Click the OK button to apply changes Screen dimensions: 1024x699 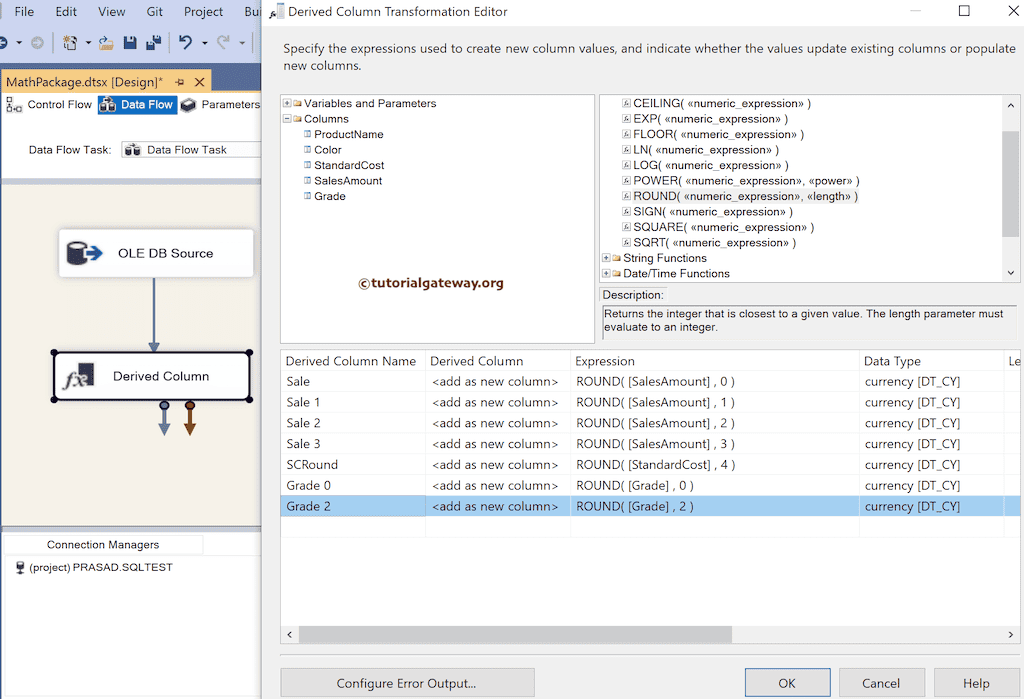click(x=787, y=682)
